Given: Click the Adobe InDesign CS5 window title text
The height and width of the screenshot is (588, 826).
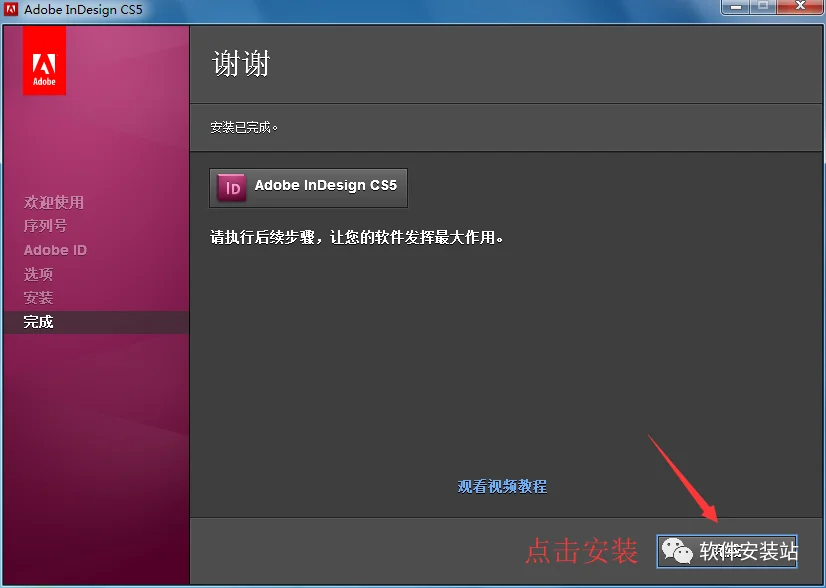Looking at the screenshot, I should pyautogui.click(x=83, y=9).
